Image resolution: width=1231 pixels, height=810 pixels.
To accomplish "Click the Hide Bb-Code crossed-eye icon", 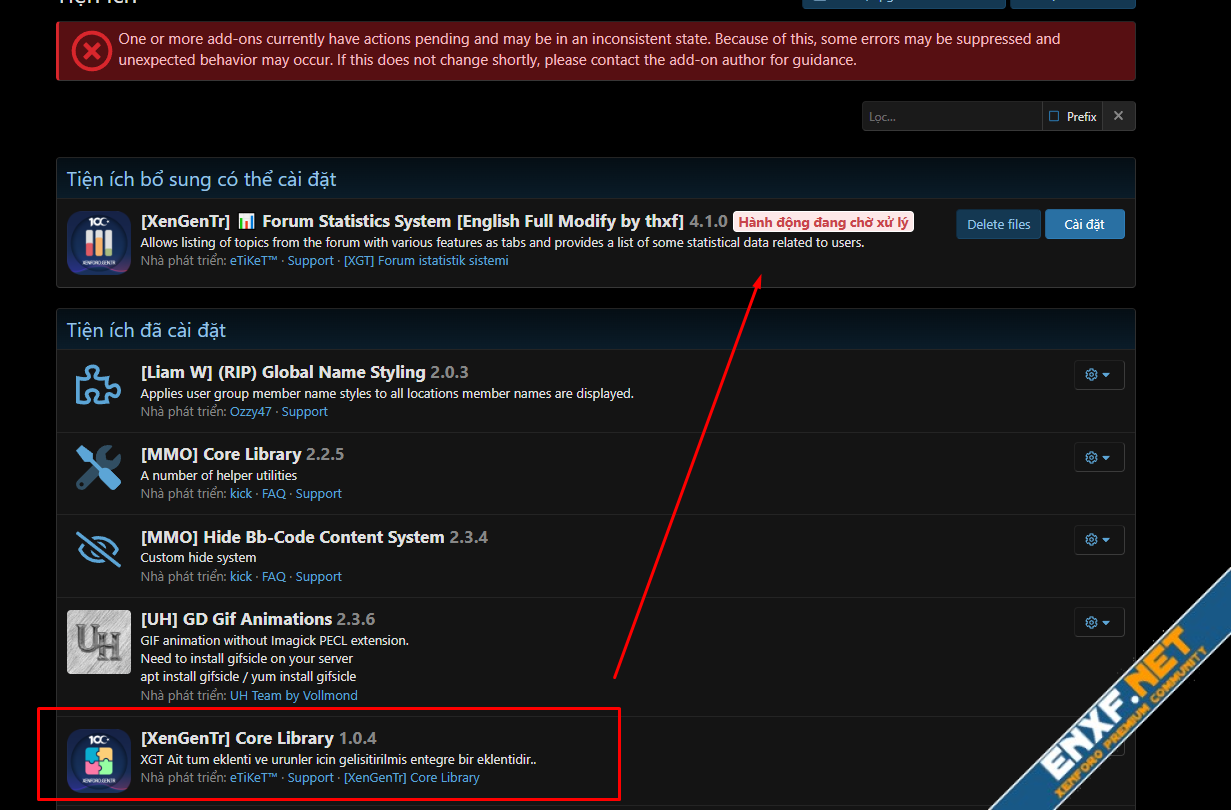I will click(99, 550).
